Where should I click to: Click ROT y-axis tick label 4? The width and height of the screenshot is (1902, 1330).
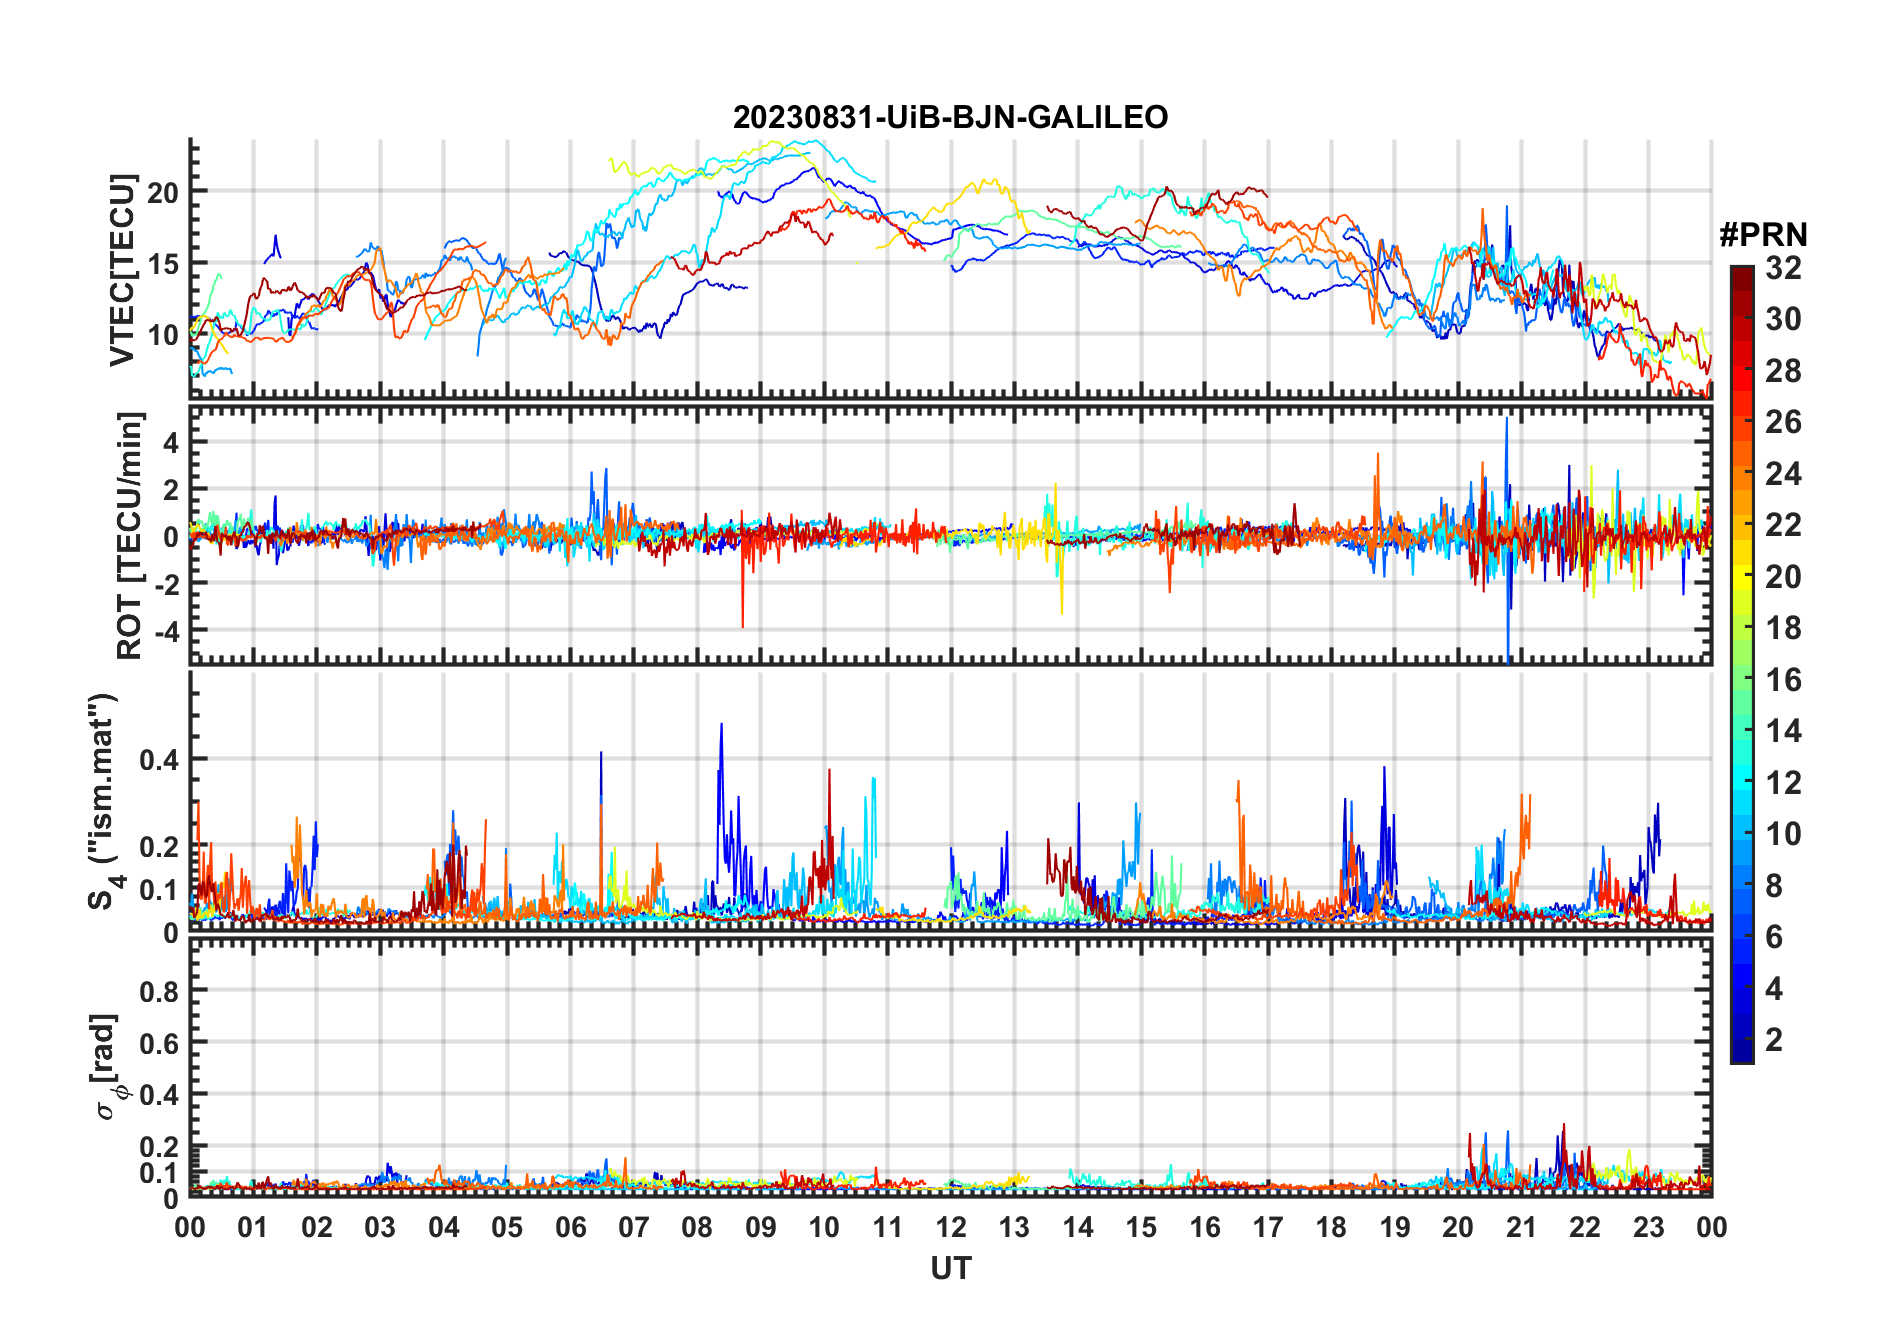pos(172,442)
